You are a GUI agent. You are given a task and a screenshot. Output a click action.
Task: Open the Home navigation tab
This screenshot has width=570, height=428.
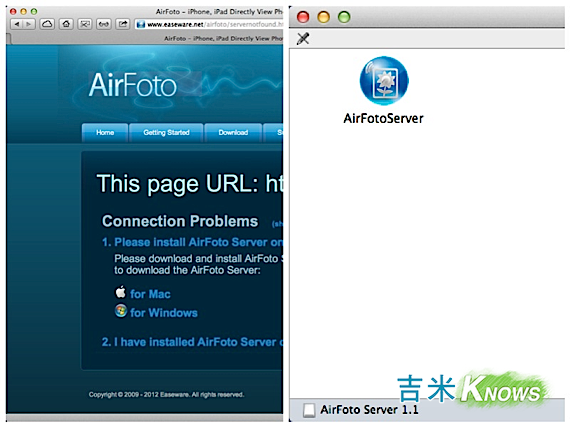[x=105, y=133]
